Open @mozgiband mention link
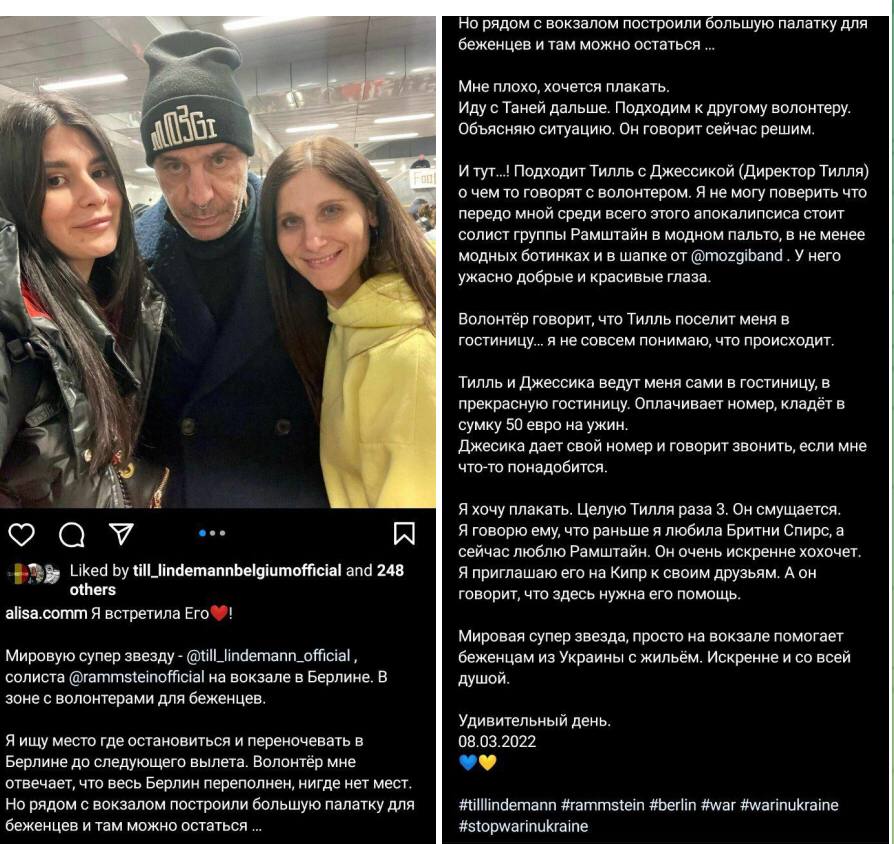This screenshot has width=894, height=844. click(737, 255)
